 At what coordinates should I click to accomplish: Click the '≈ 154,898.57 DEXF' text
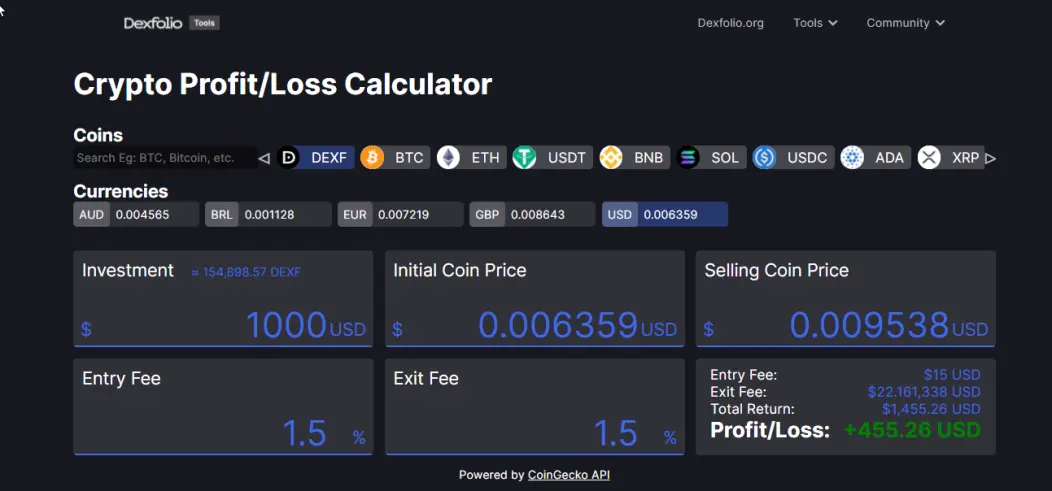tap(246, 272)
